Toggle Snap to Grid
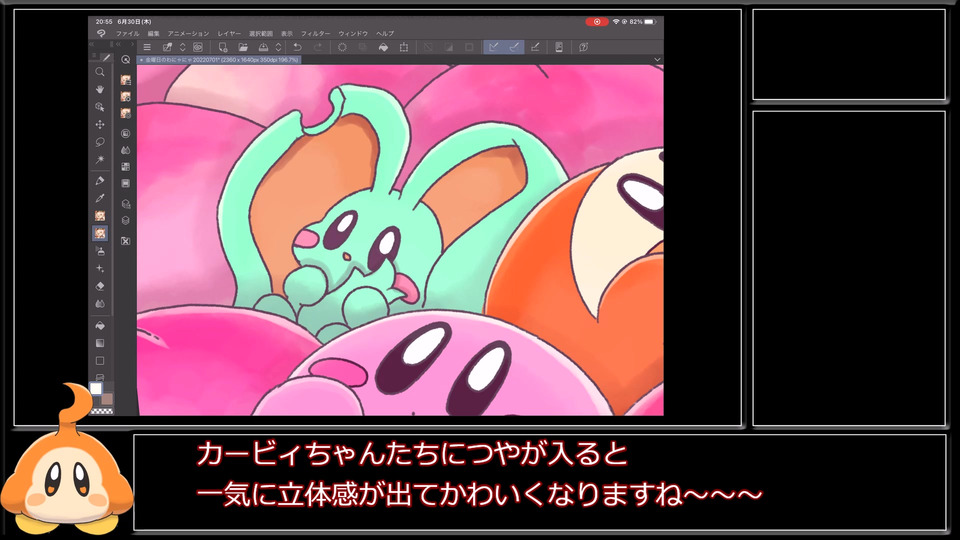 tap(535, 47)
